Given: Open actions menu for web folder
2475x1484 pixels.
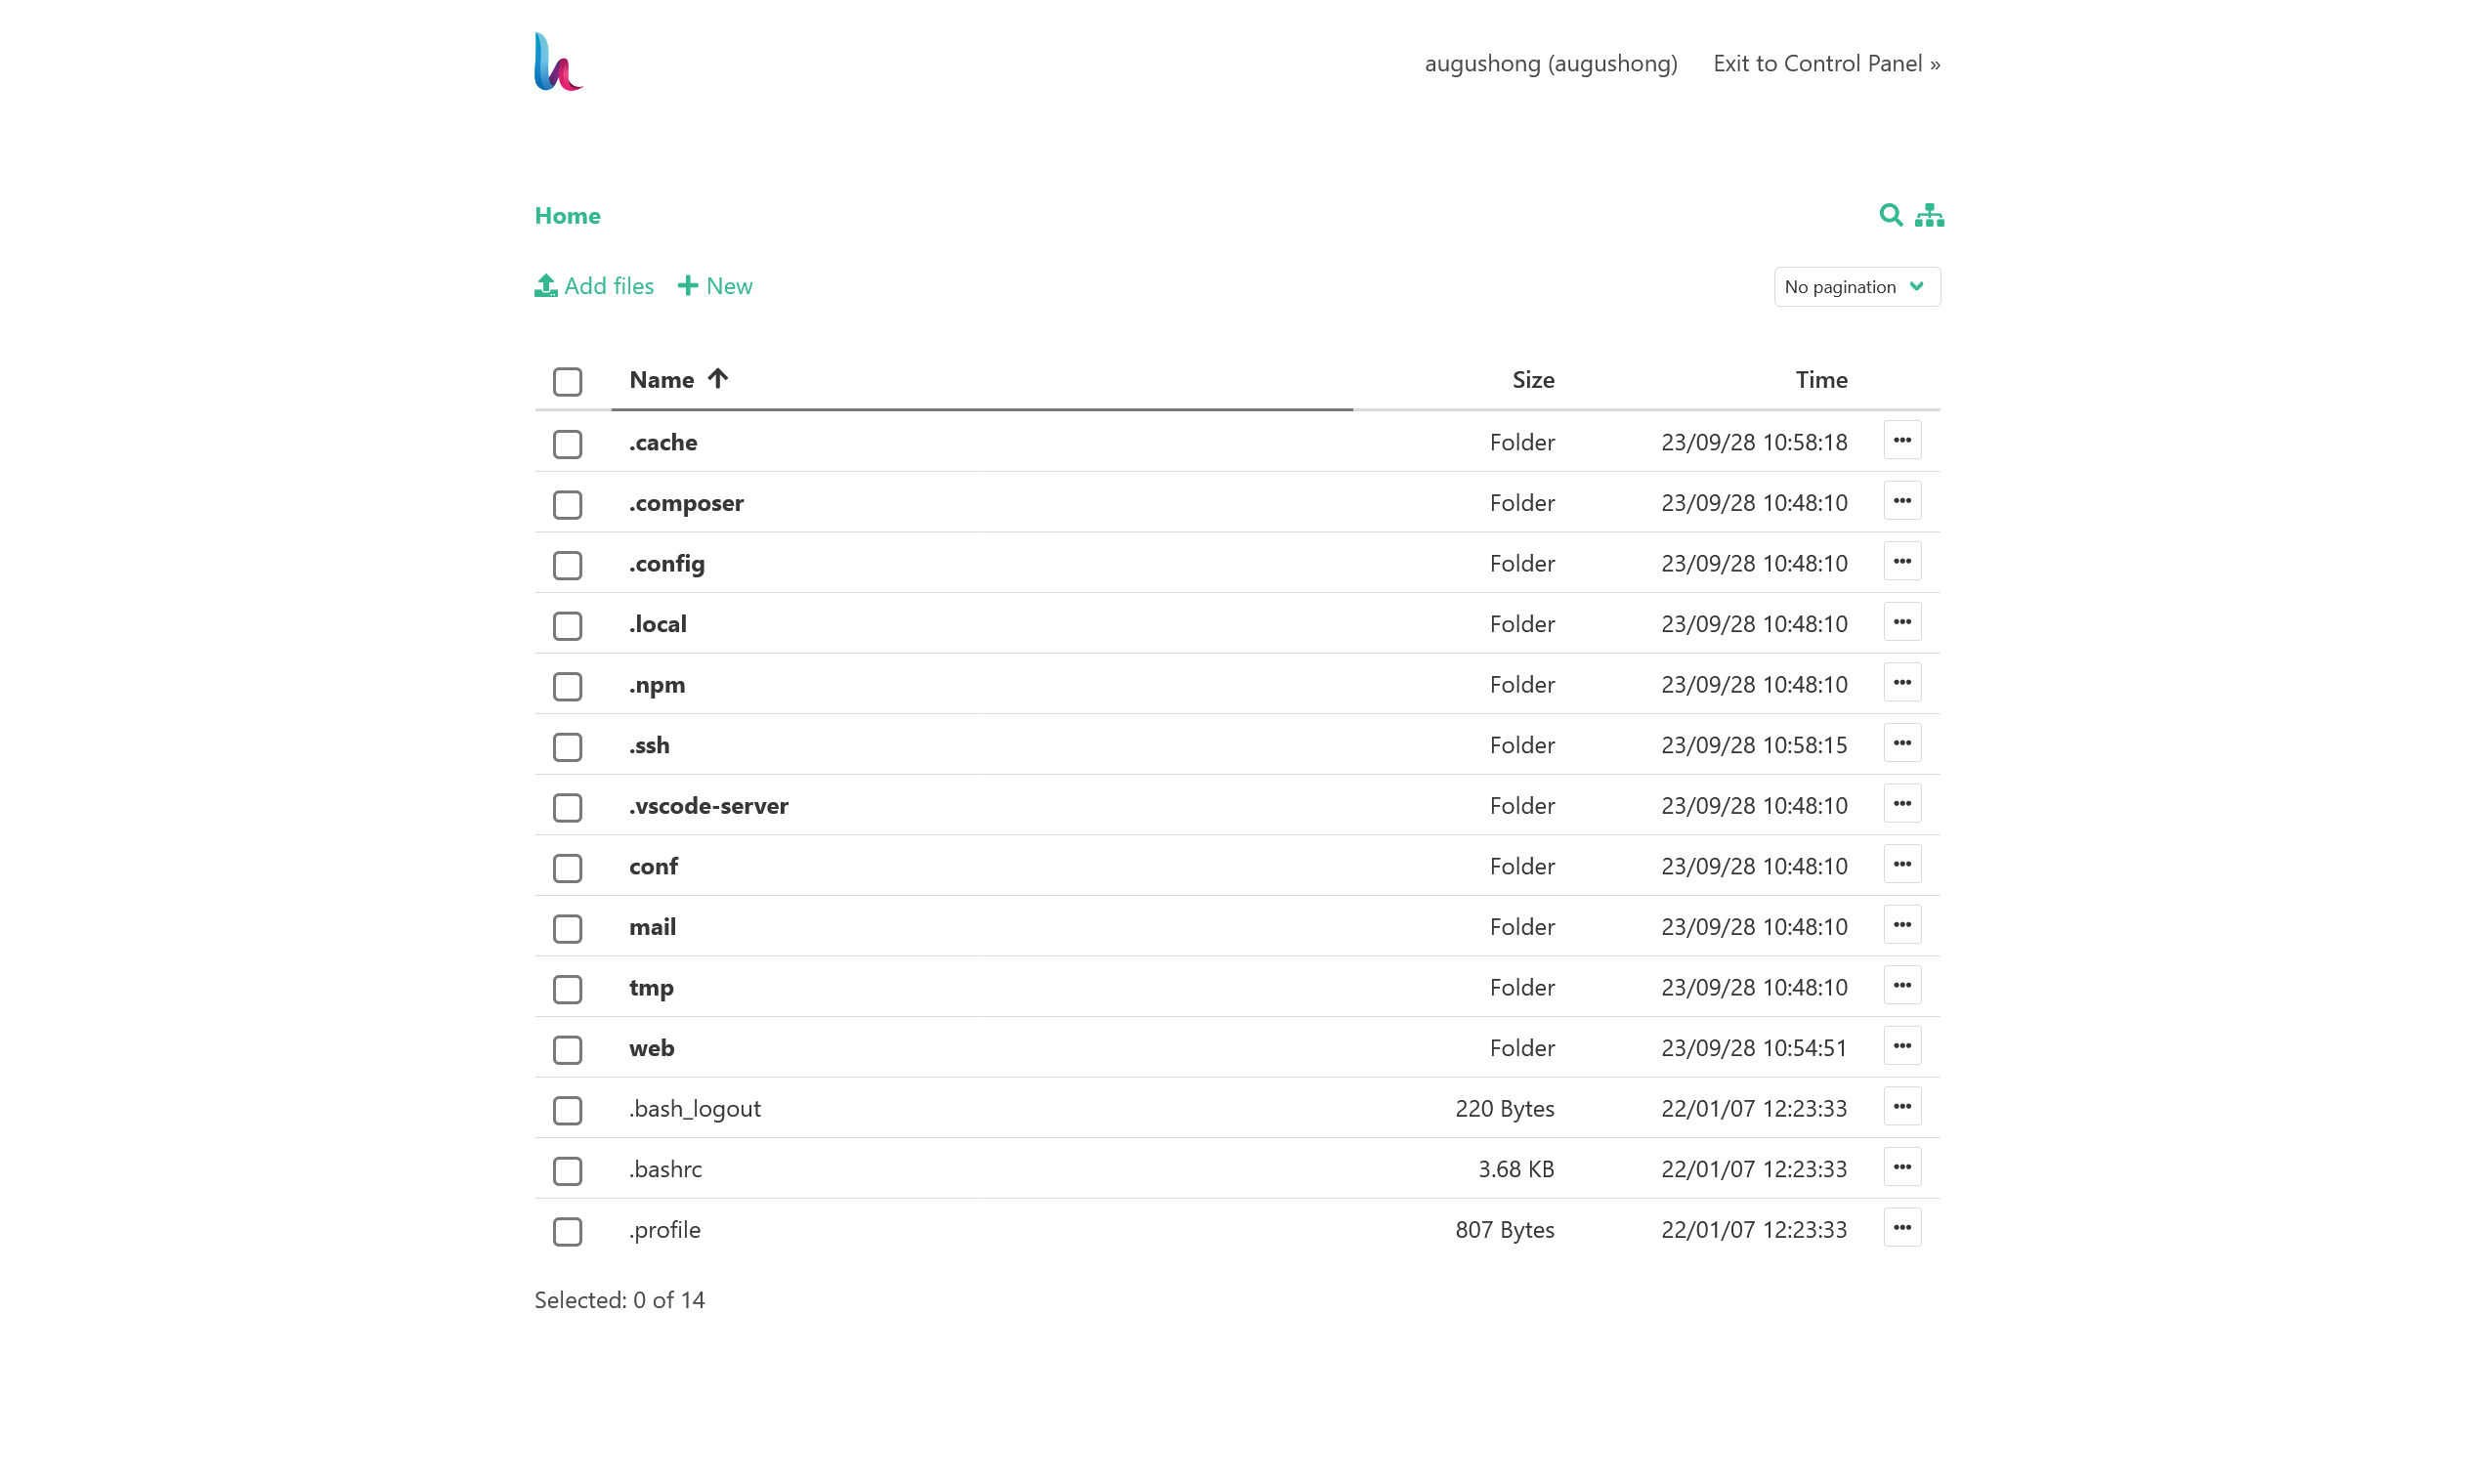Looking at the screenshot, I should [x=1901, y=1047].
